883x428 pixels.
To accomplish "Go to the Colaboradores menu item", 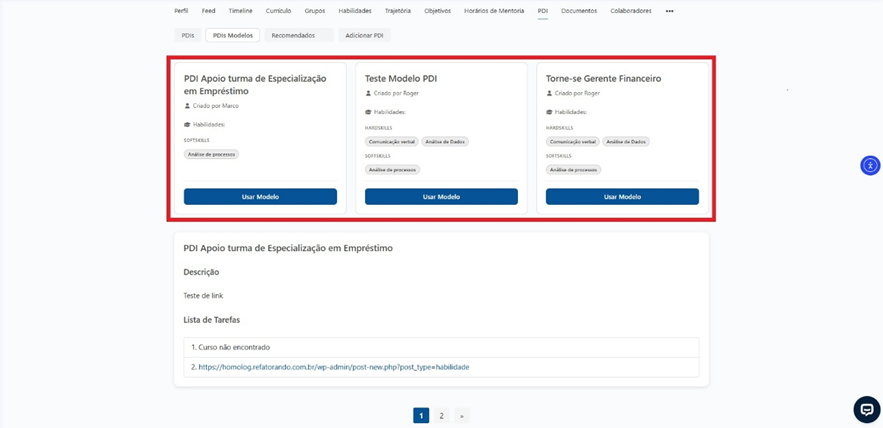I will coord(630,11).
